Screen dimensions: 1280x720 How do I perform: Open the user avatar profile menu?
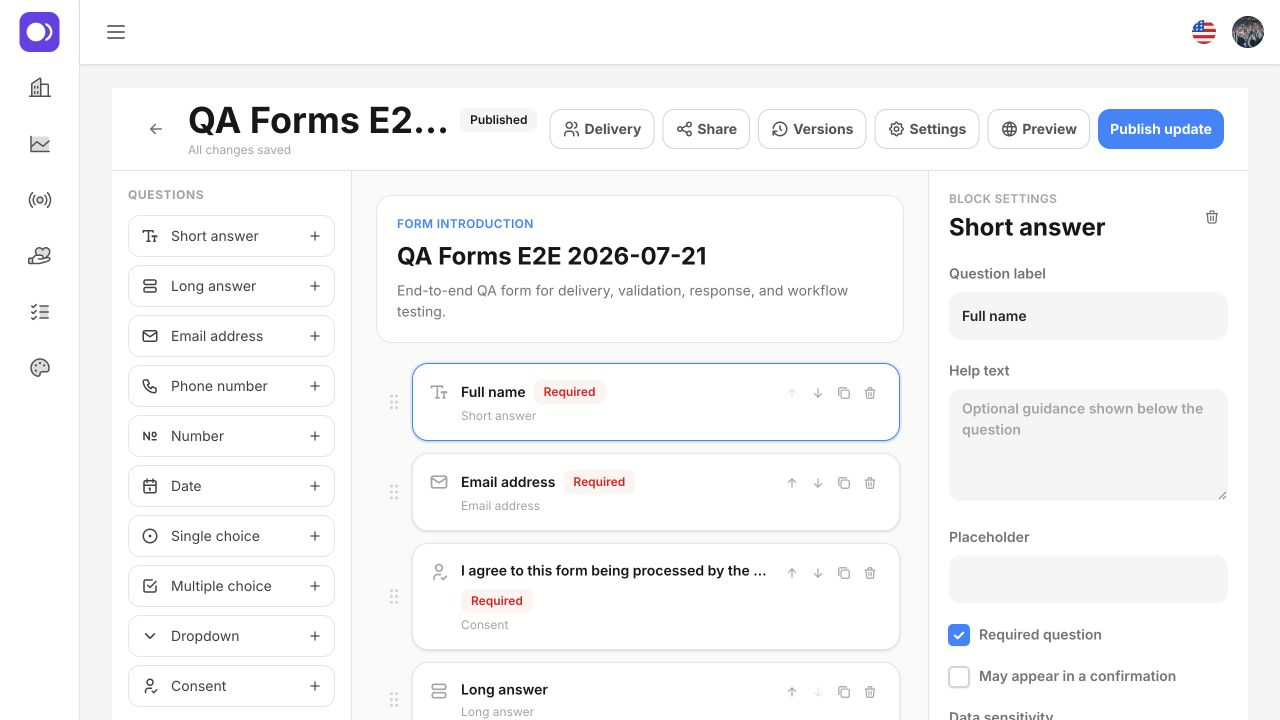1248,32
